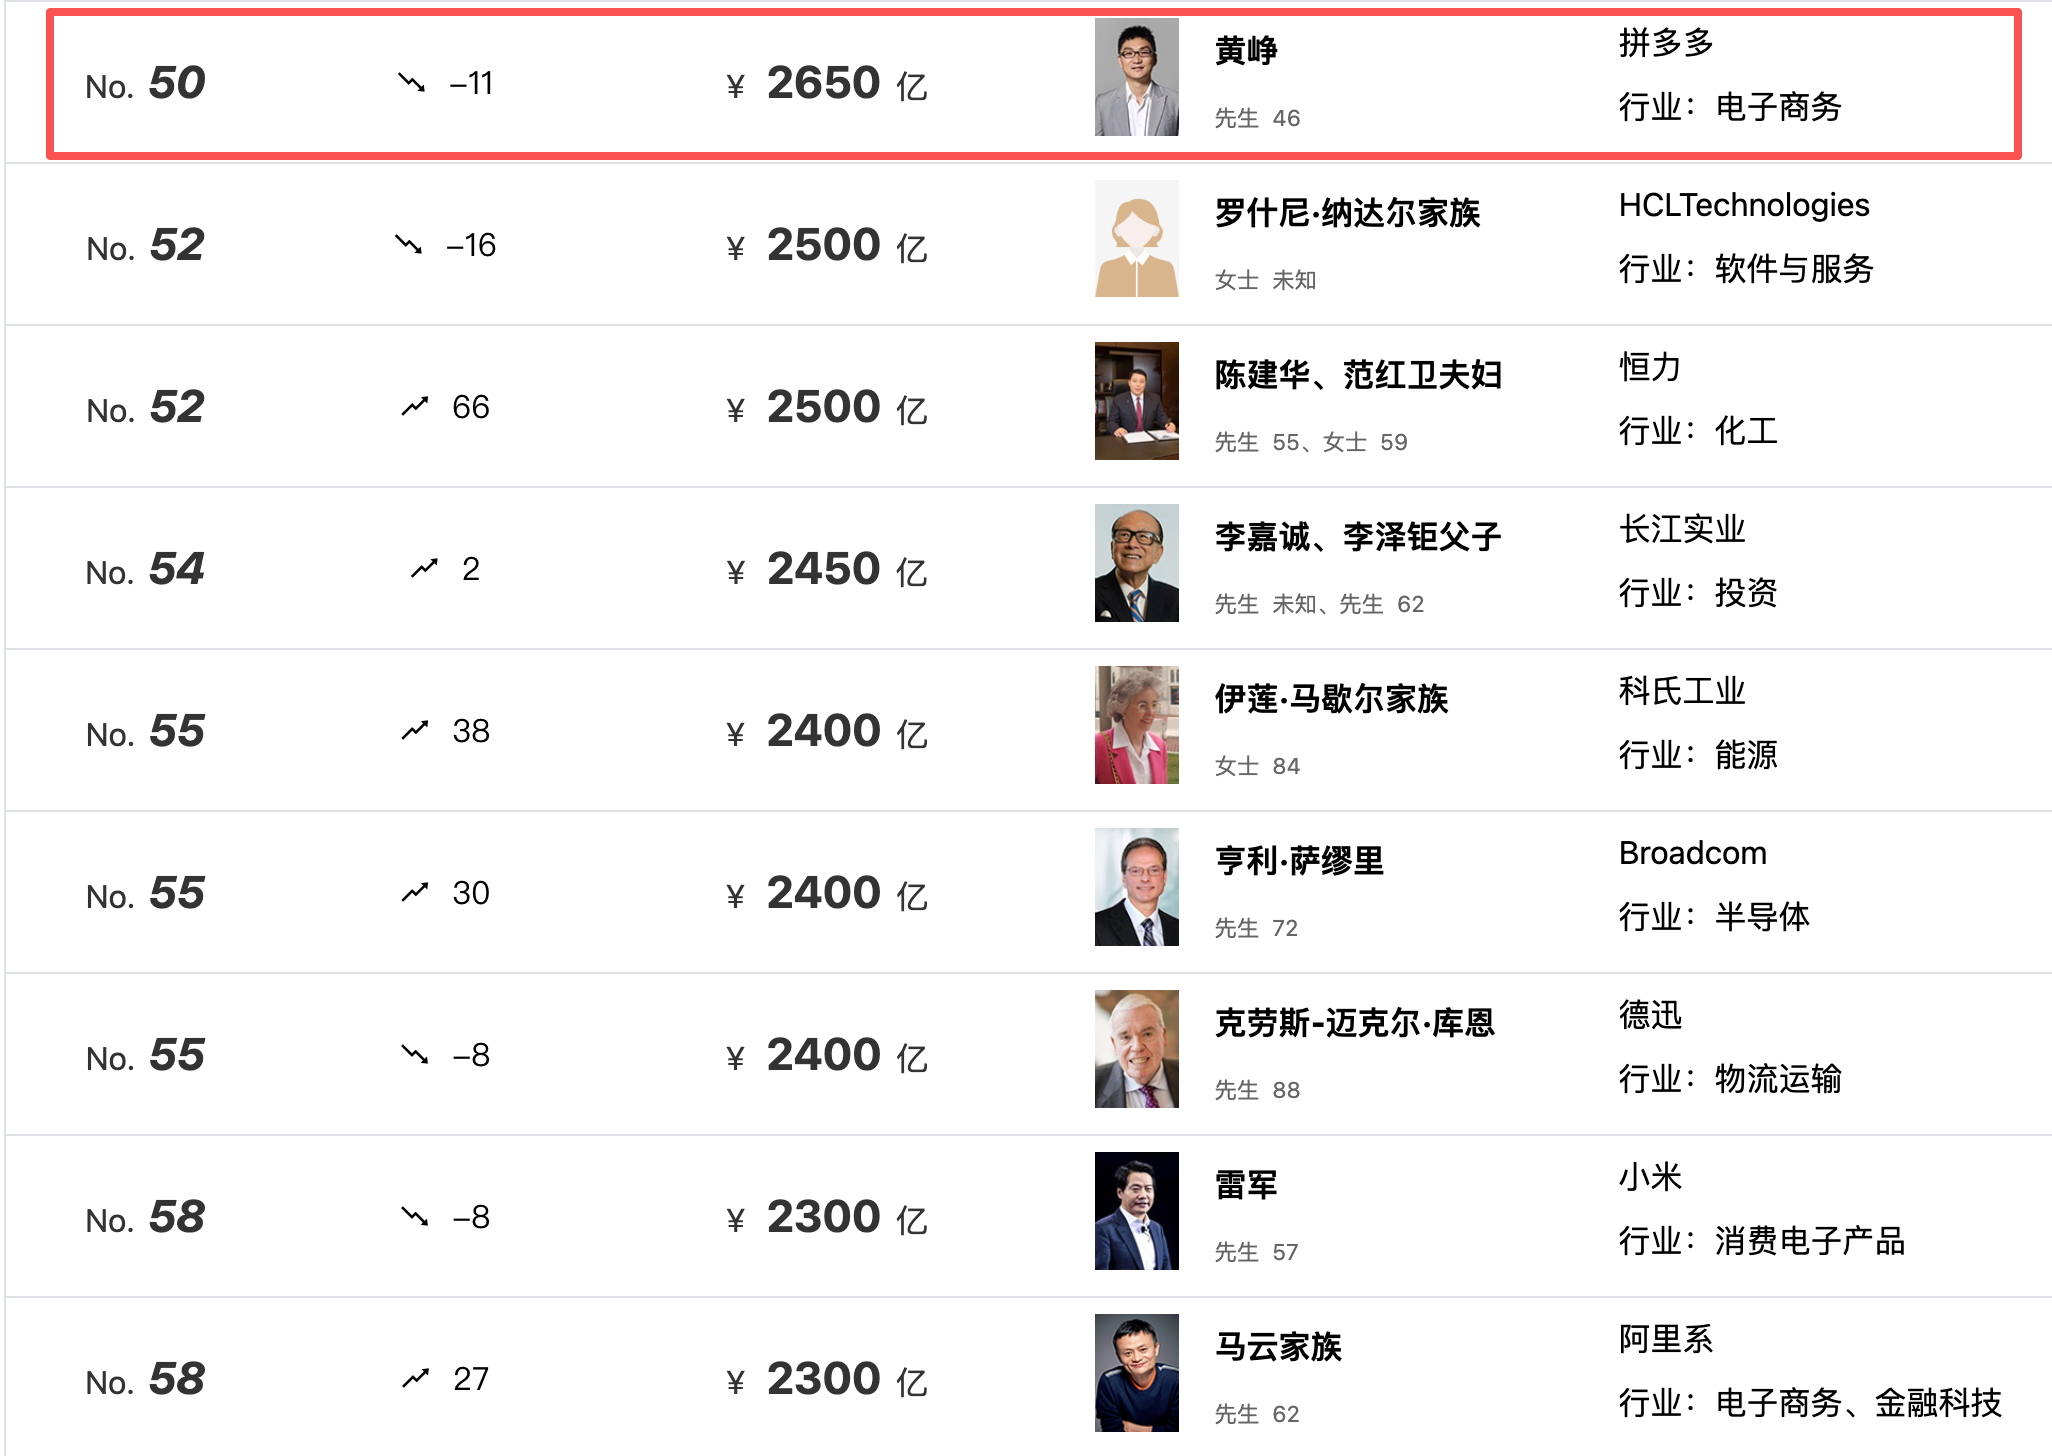Click the portrait of 伊莲·马歇尔家族

pos(1136,725)
